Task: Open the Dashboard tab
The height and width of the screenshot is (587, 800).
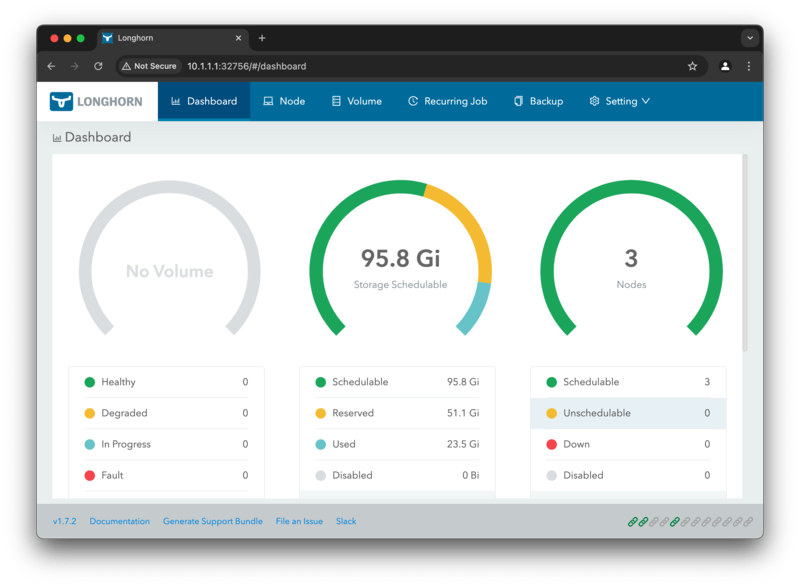Action: pos(204,101)
